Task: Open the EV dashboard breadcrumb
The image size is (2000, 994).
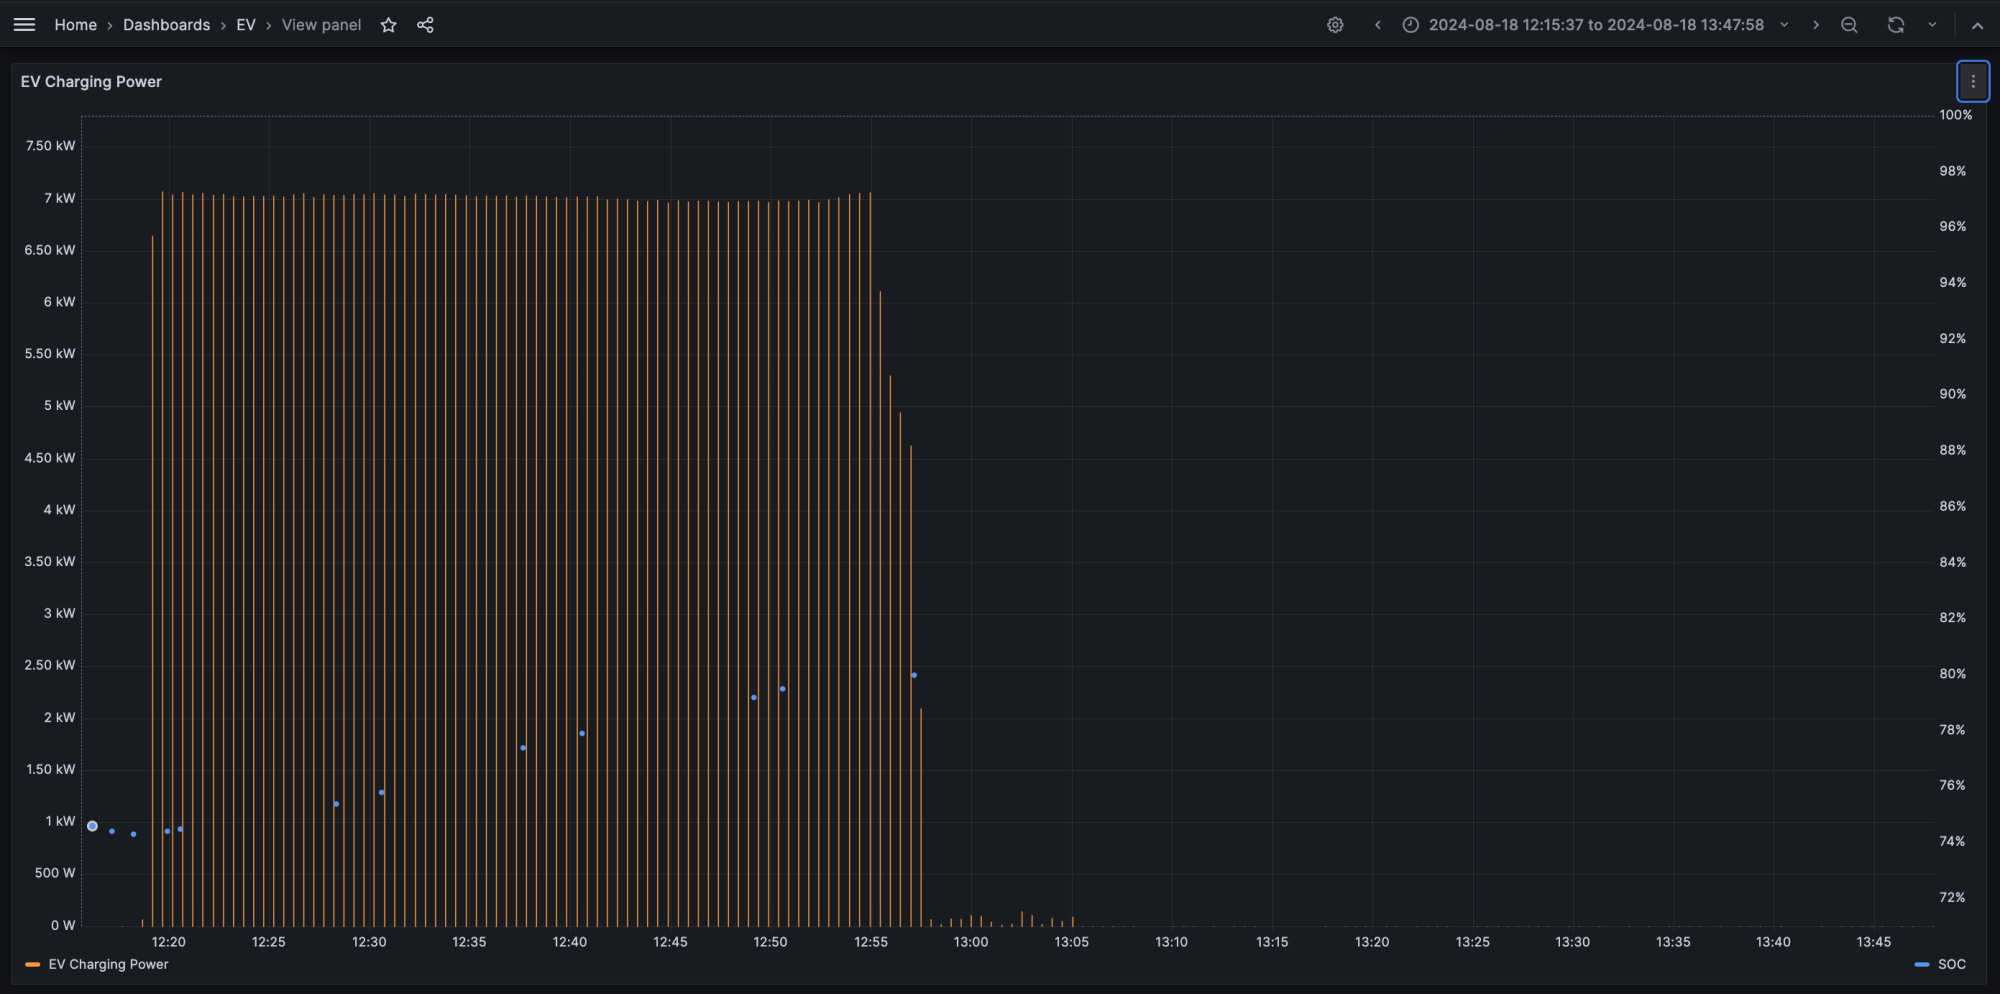Action: coord(246,25)
